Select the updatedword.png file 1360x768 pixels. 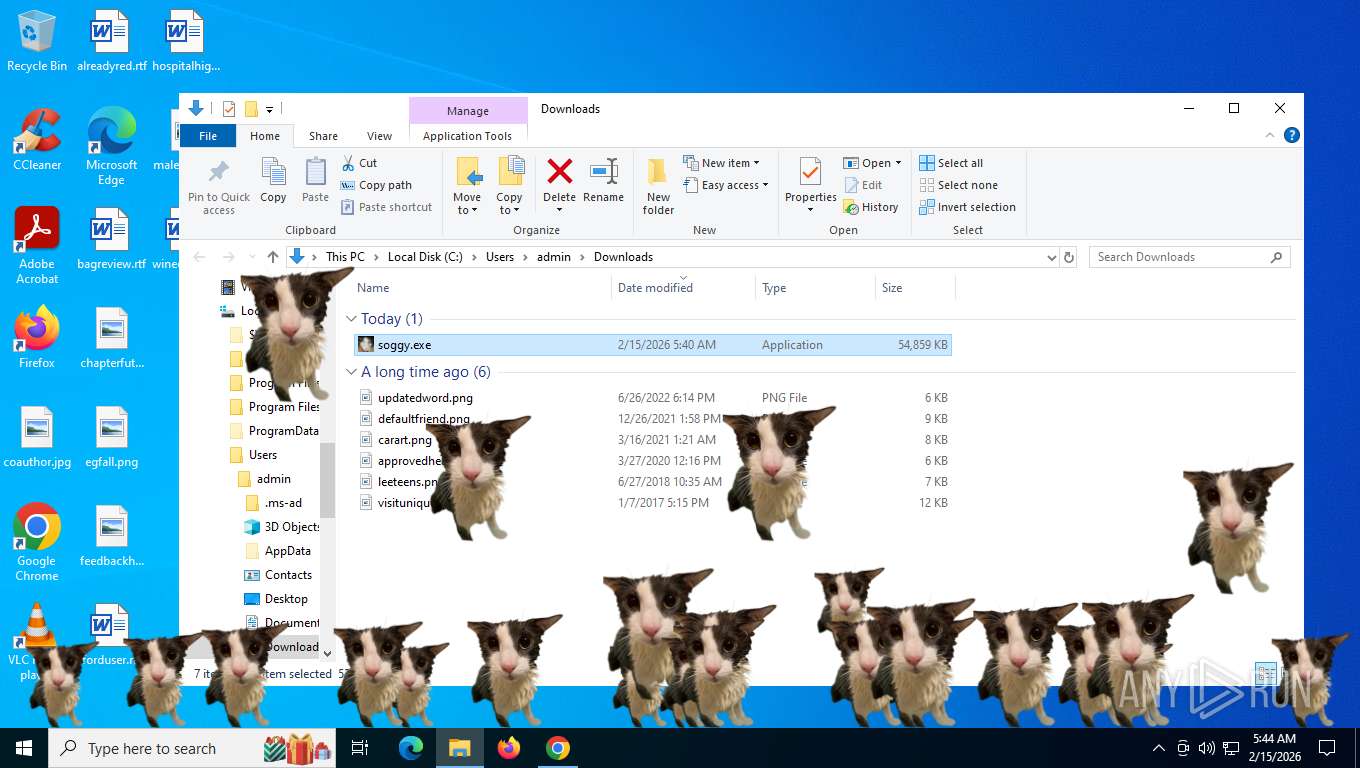653,398
